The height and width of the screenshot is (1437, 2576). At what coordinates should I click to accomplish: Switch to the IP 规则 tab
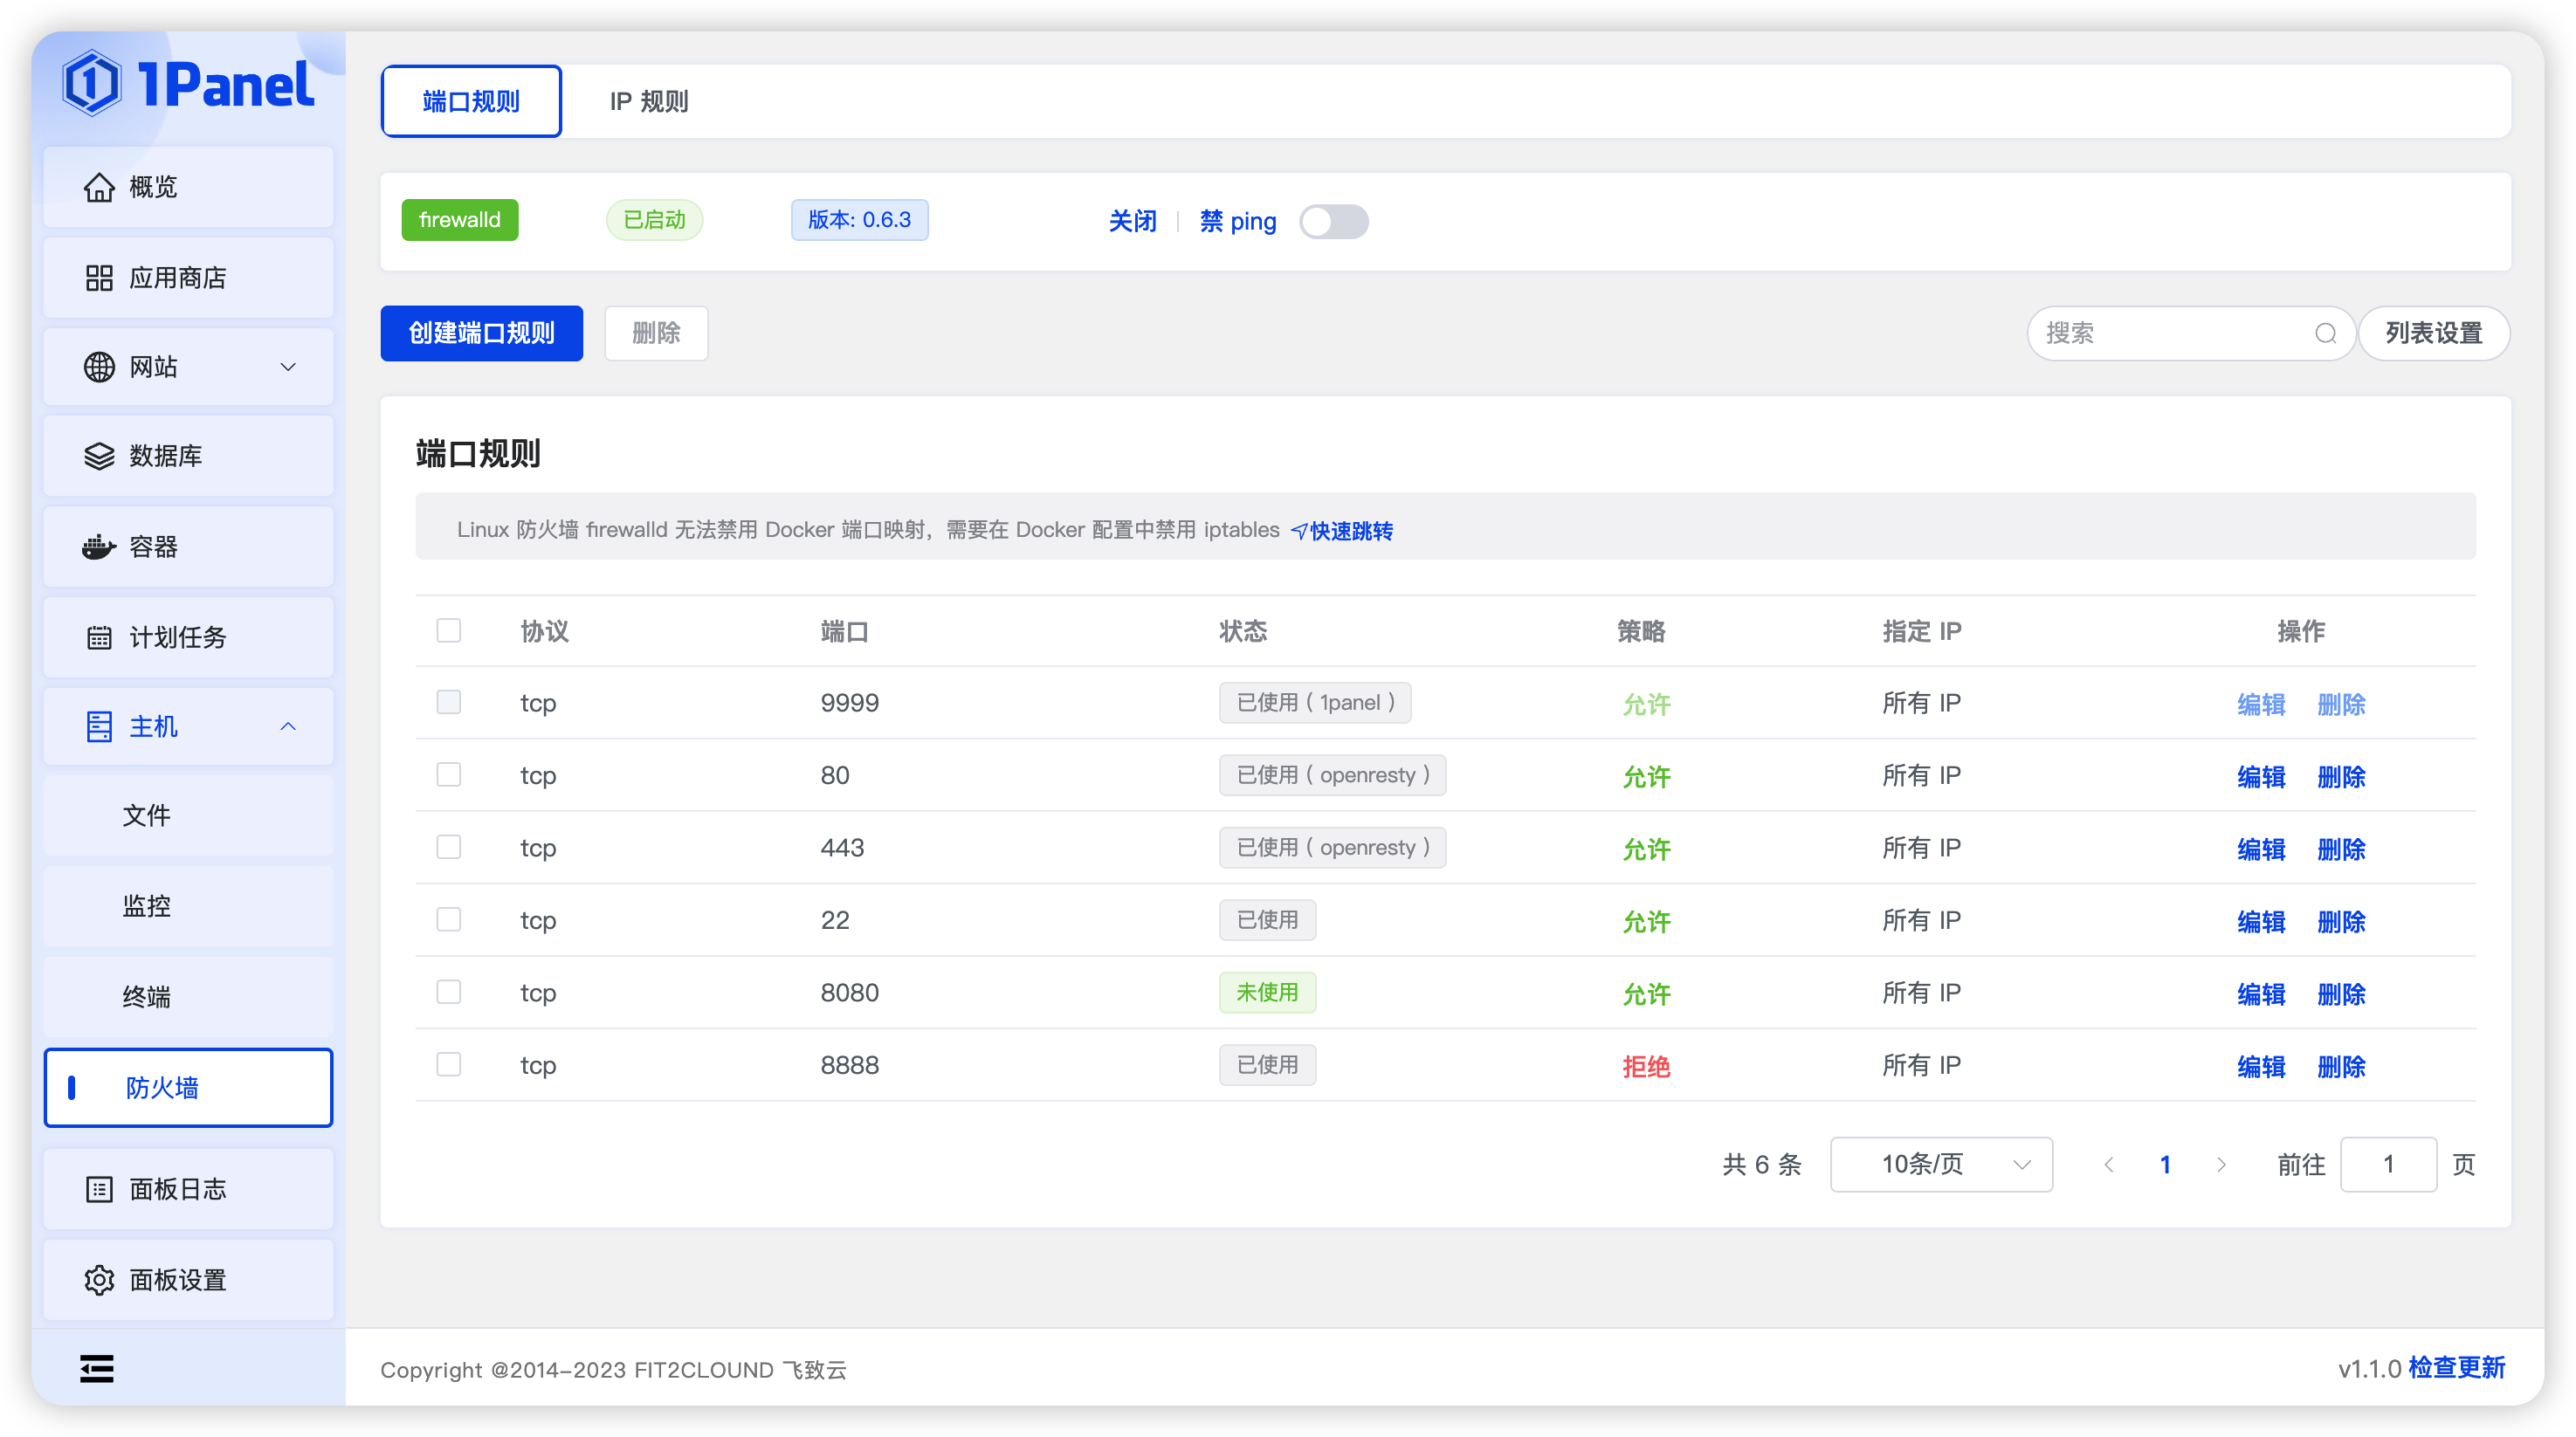pyautogui.click(x=648, y=100)
